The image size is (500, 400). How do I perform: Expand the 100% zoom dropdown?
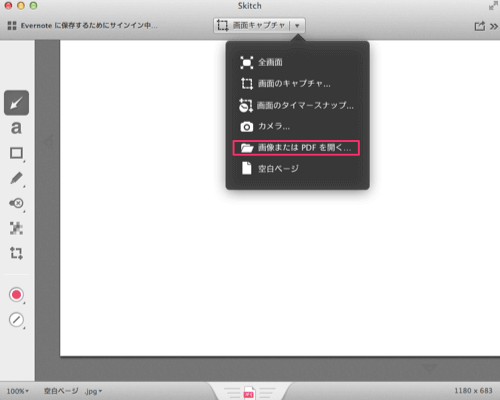pyautogui.click(x=18, y=391)
